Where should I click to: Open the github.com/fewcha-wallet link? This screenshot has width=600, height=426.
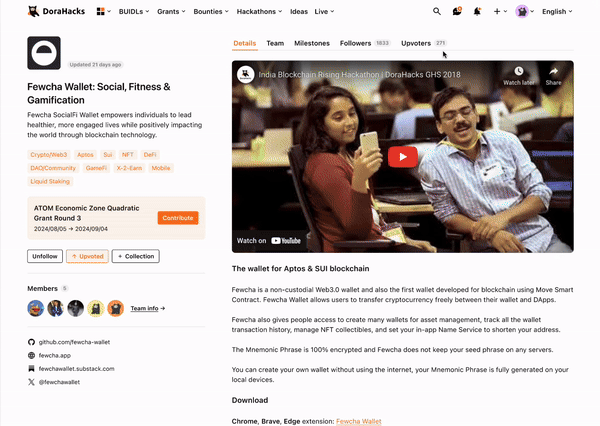click(74, 342)
